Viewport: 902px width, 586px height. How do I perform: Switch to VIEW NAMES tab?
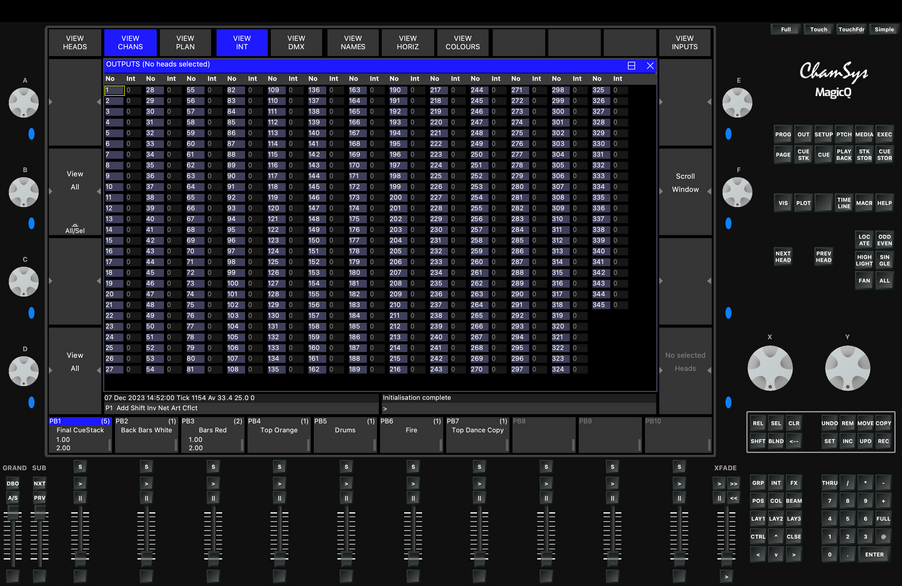click(x=353, y=43)
